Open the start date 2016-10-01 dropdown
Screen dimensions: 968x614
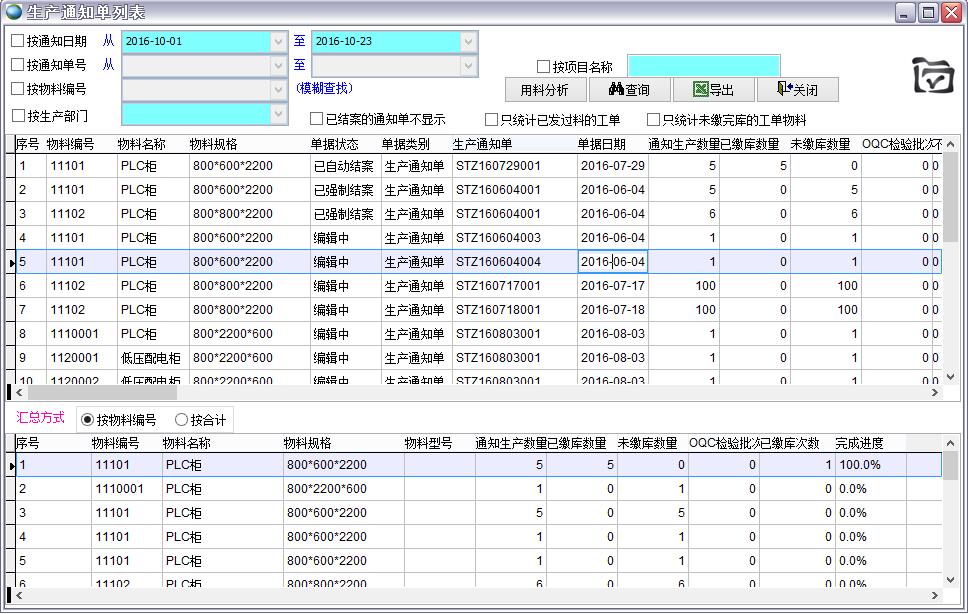point(278,42)
